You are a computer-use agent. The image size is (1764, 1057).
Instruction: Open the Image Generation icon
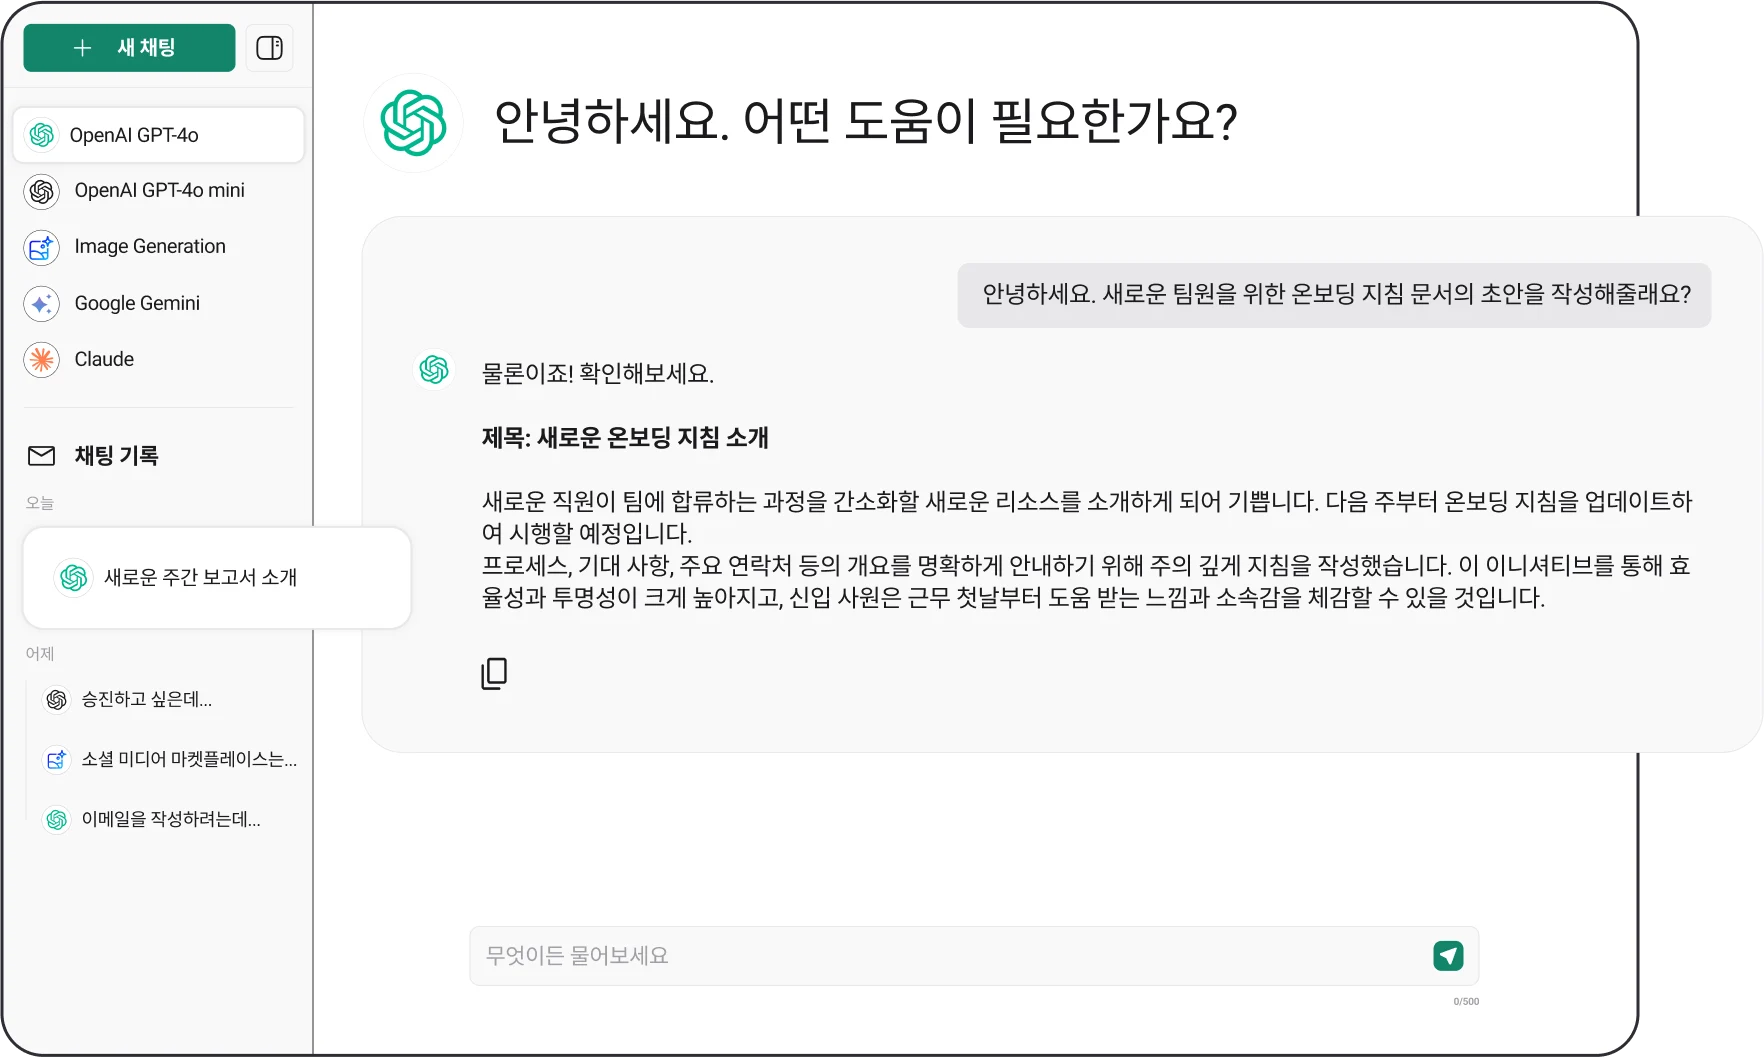coord(41,247)
